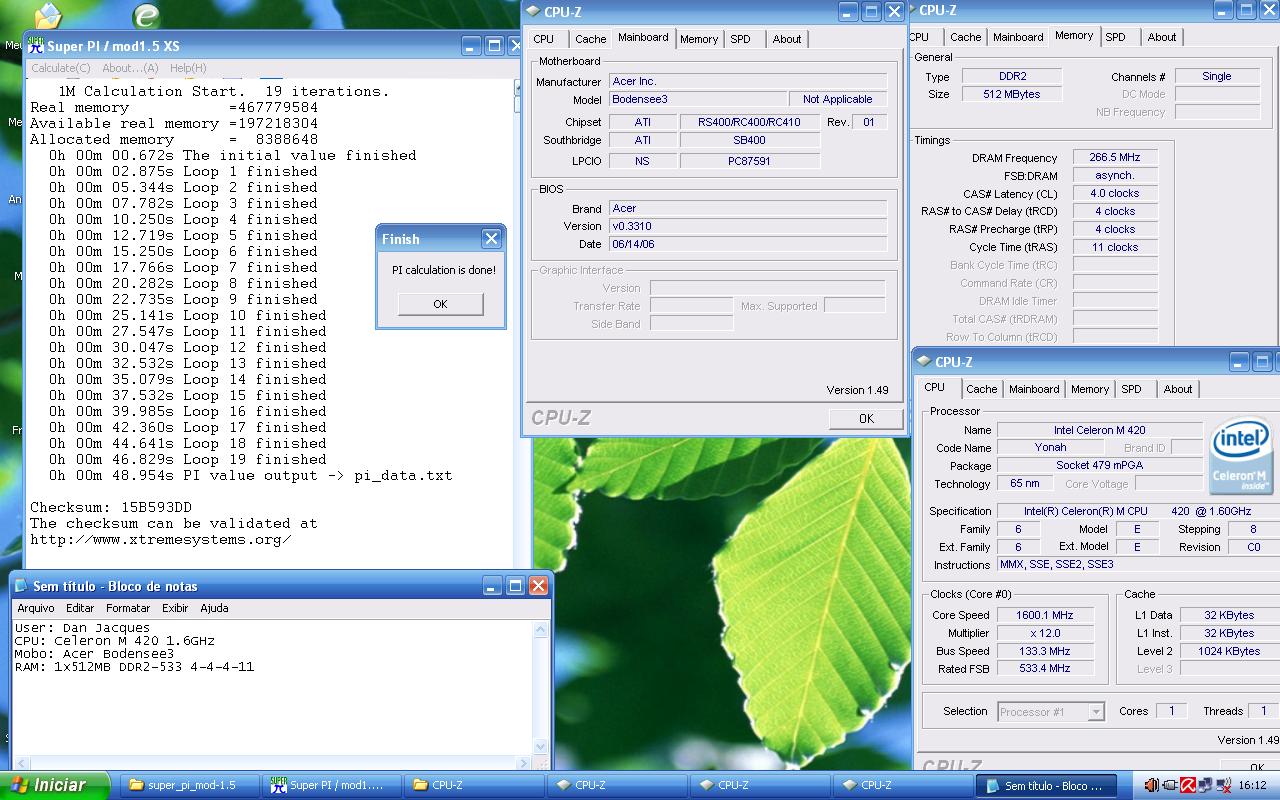Open the Iniciar start button
Image resolution: width=1280 pixels, height=800 pixels.
pyautogui.click(x=55, y=785)
